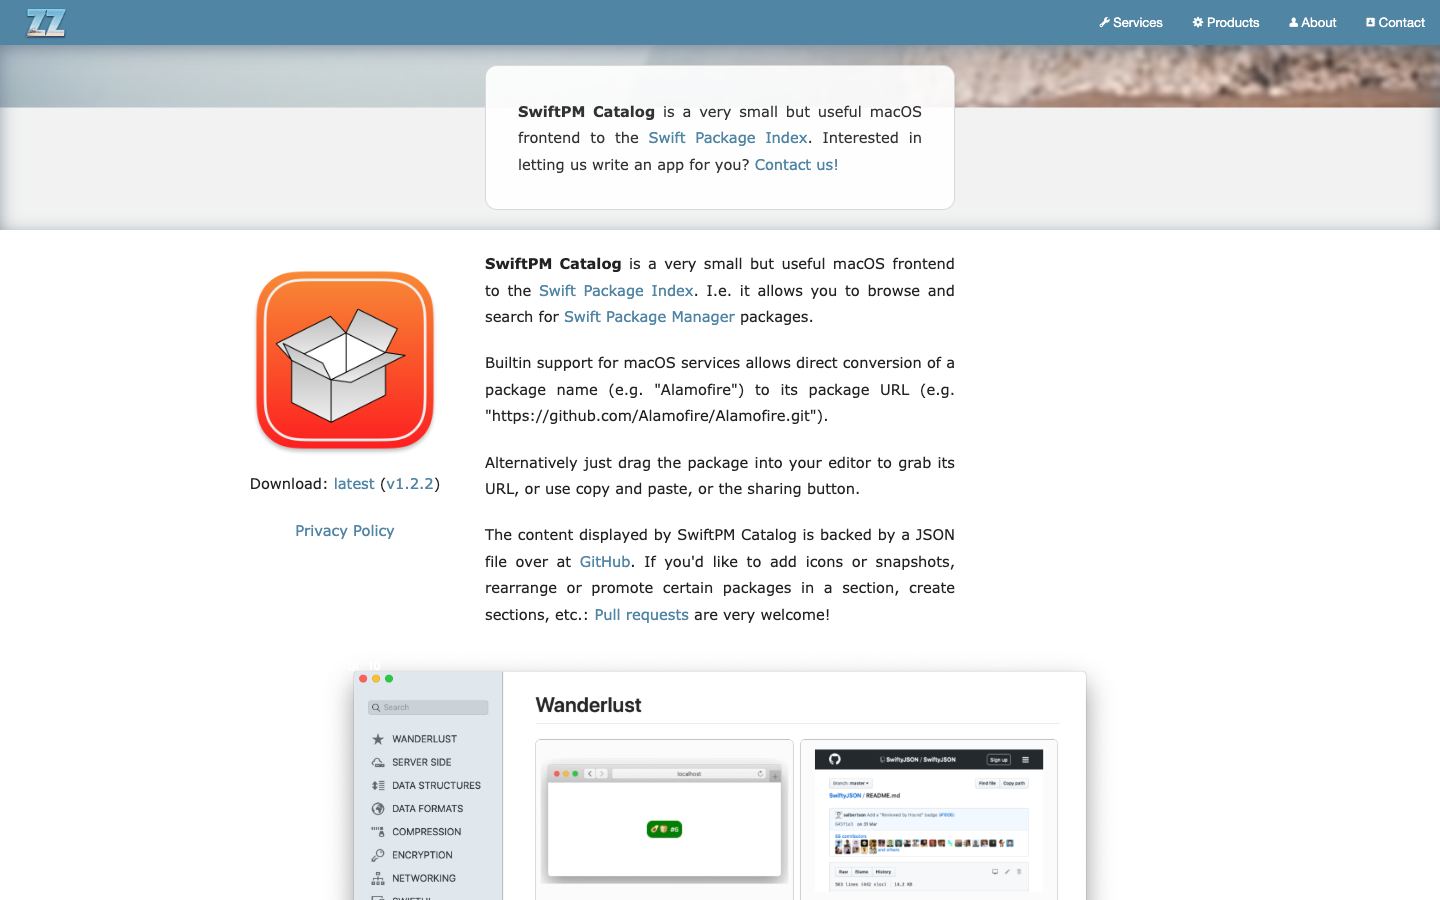Select the Encryption key icon
1440x900 pixels.
coord(378,855)
